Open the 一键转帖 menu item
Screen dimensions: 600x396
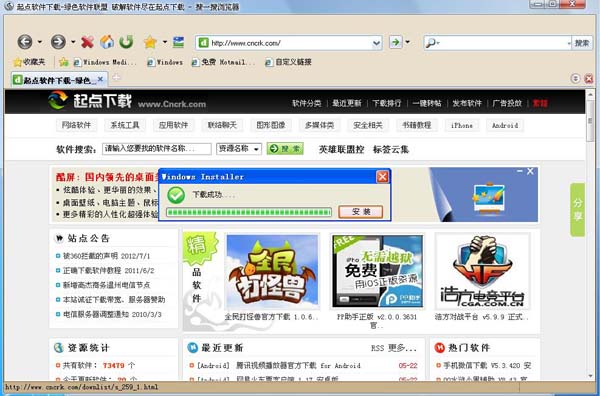pos(427,103)
